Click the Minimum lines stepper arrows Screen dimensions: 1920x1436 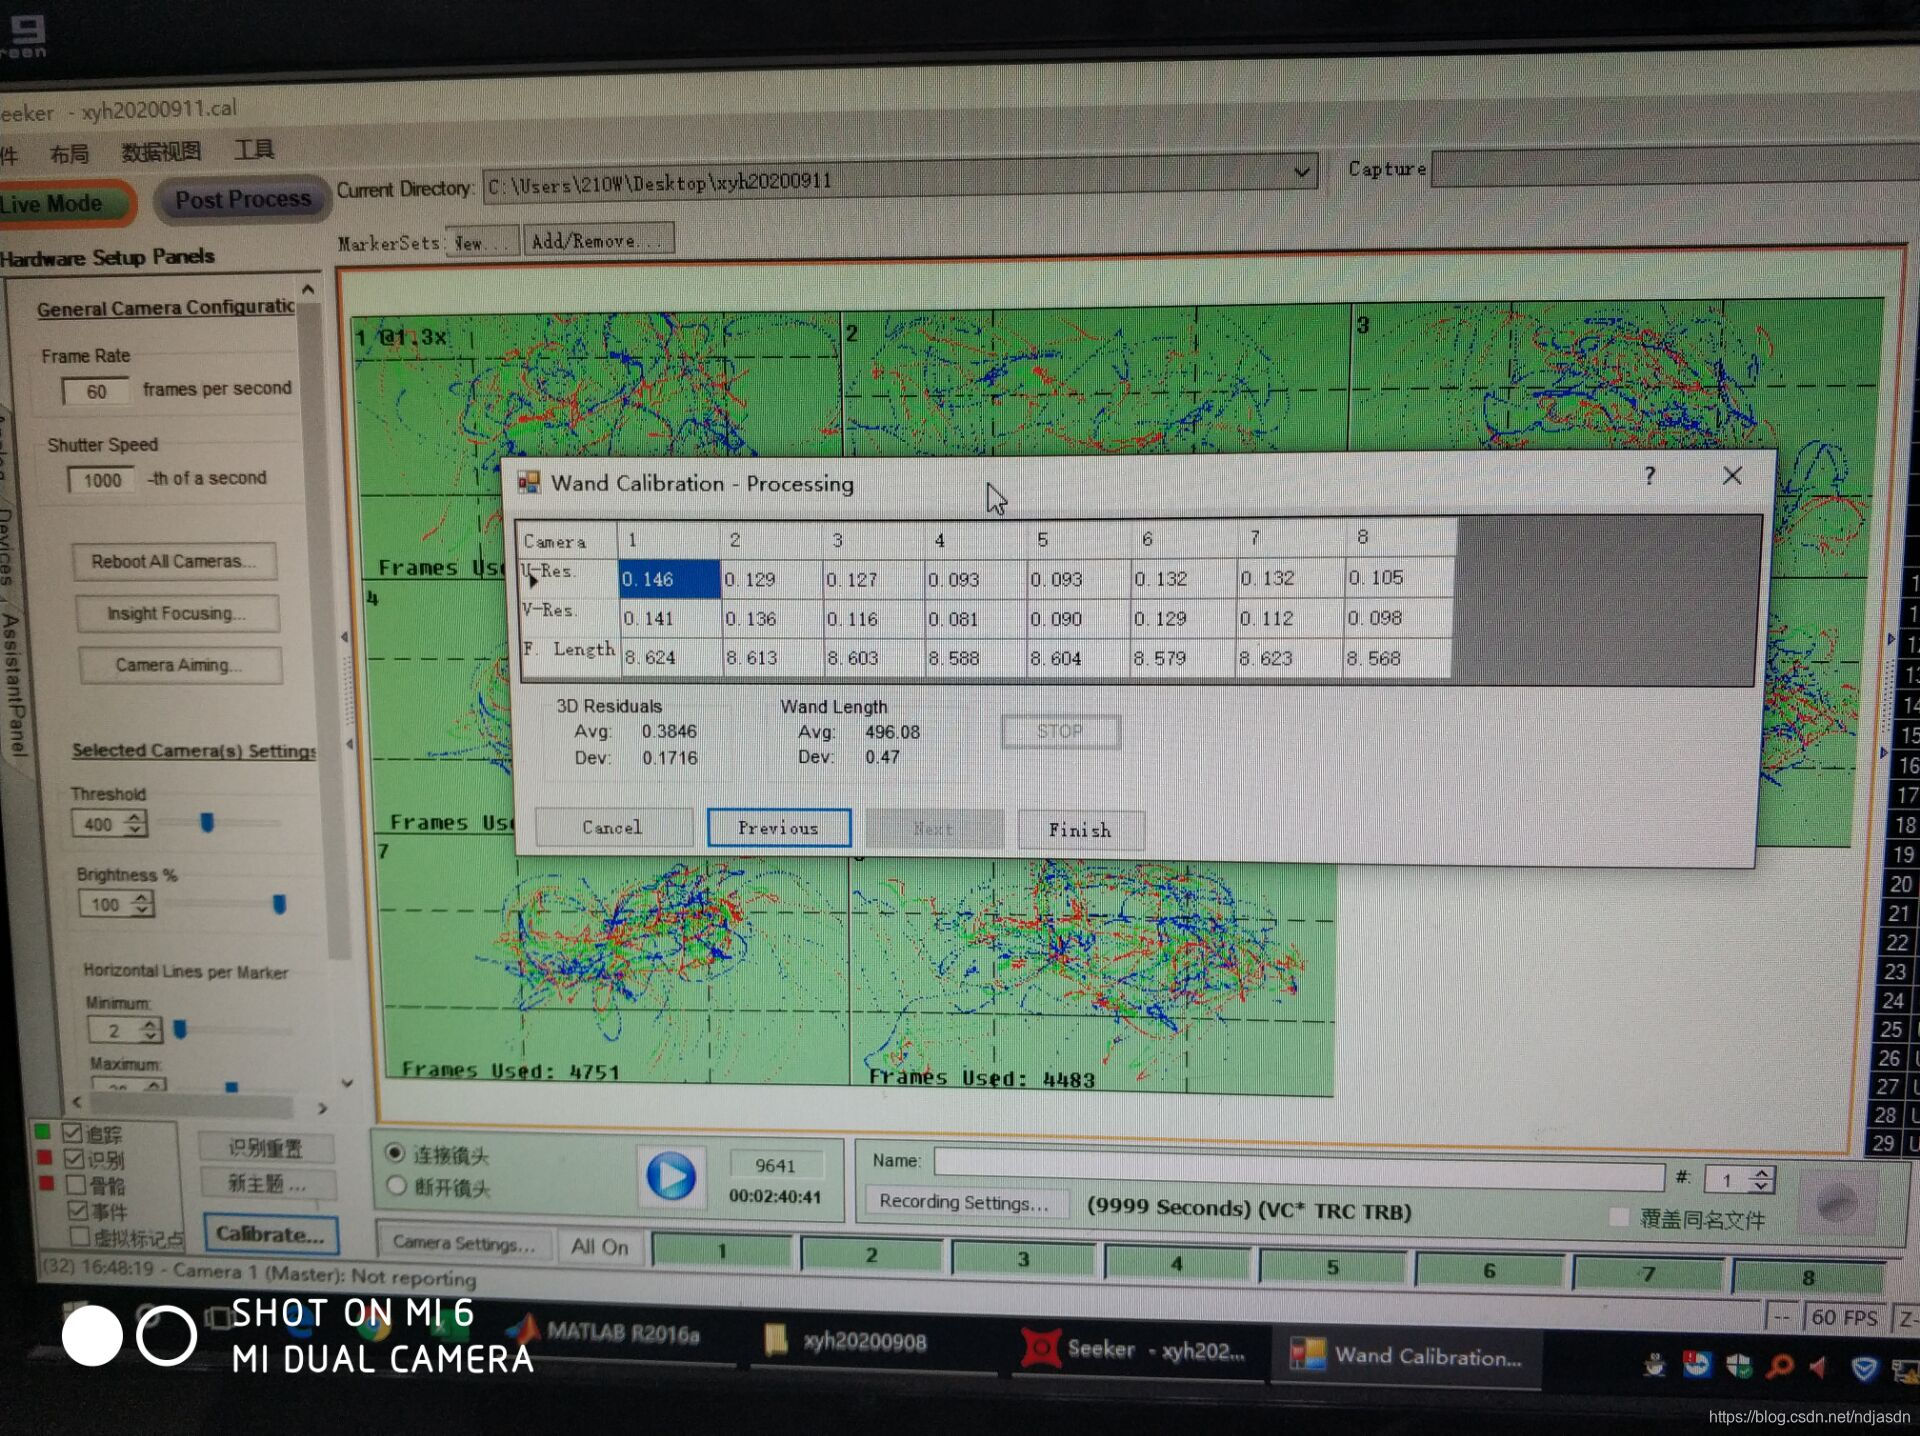pos(150,1029)
